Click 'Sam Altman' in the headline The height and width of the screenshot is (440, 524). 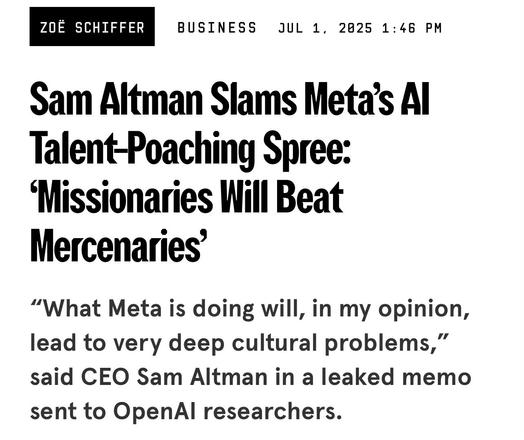point(116,99)
